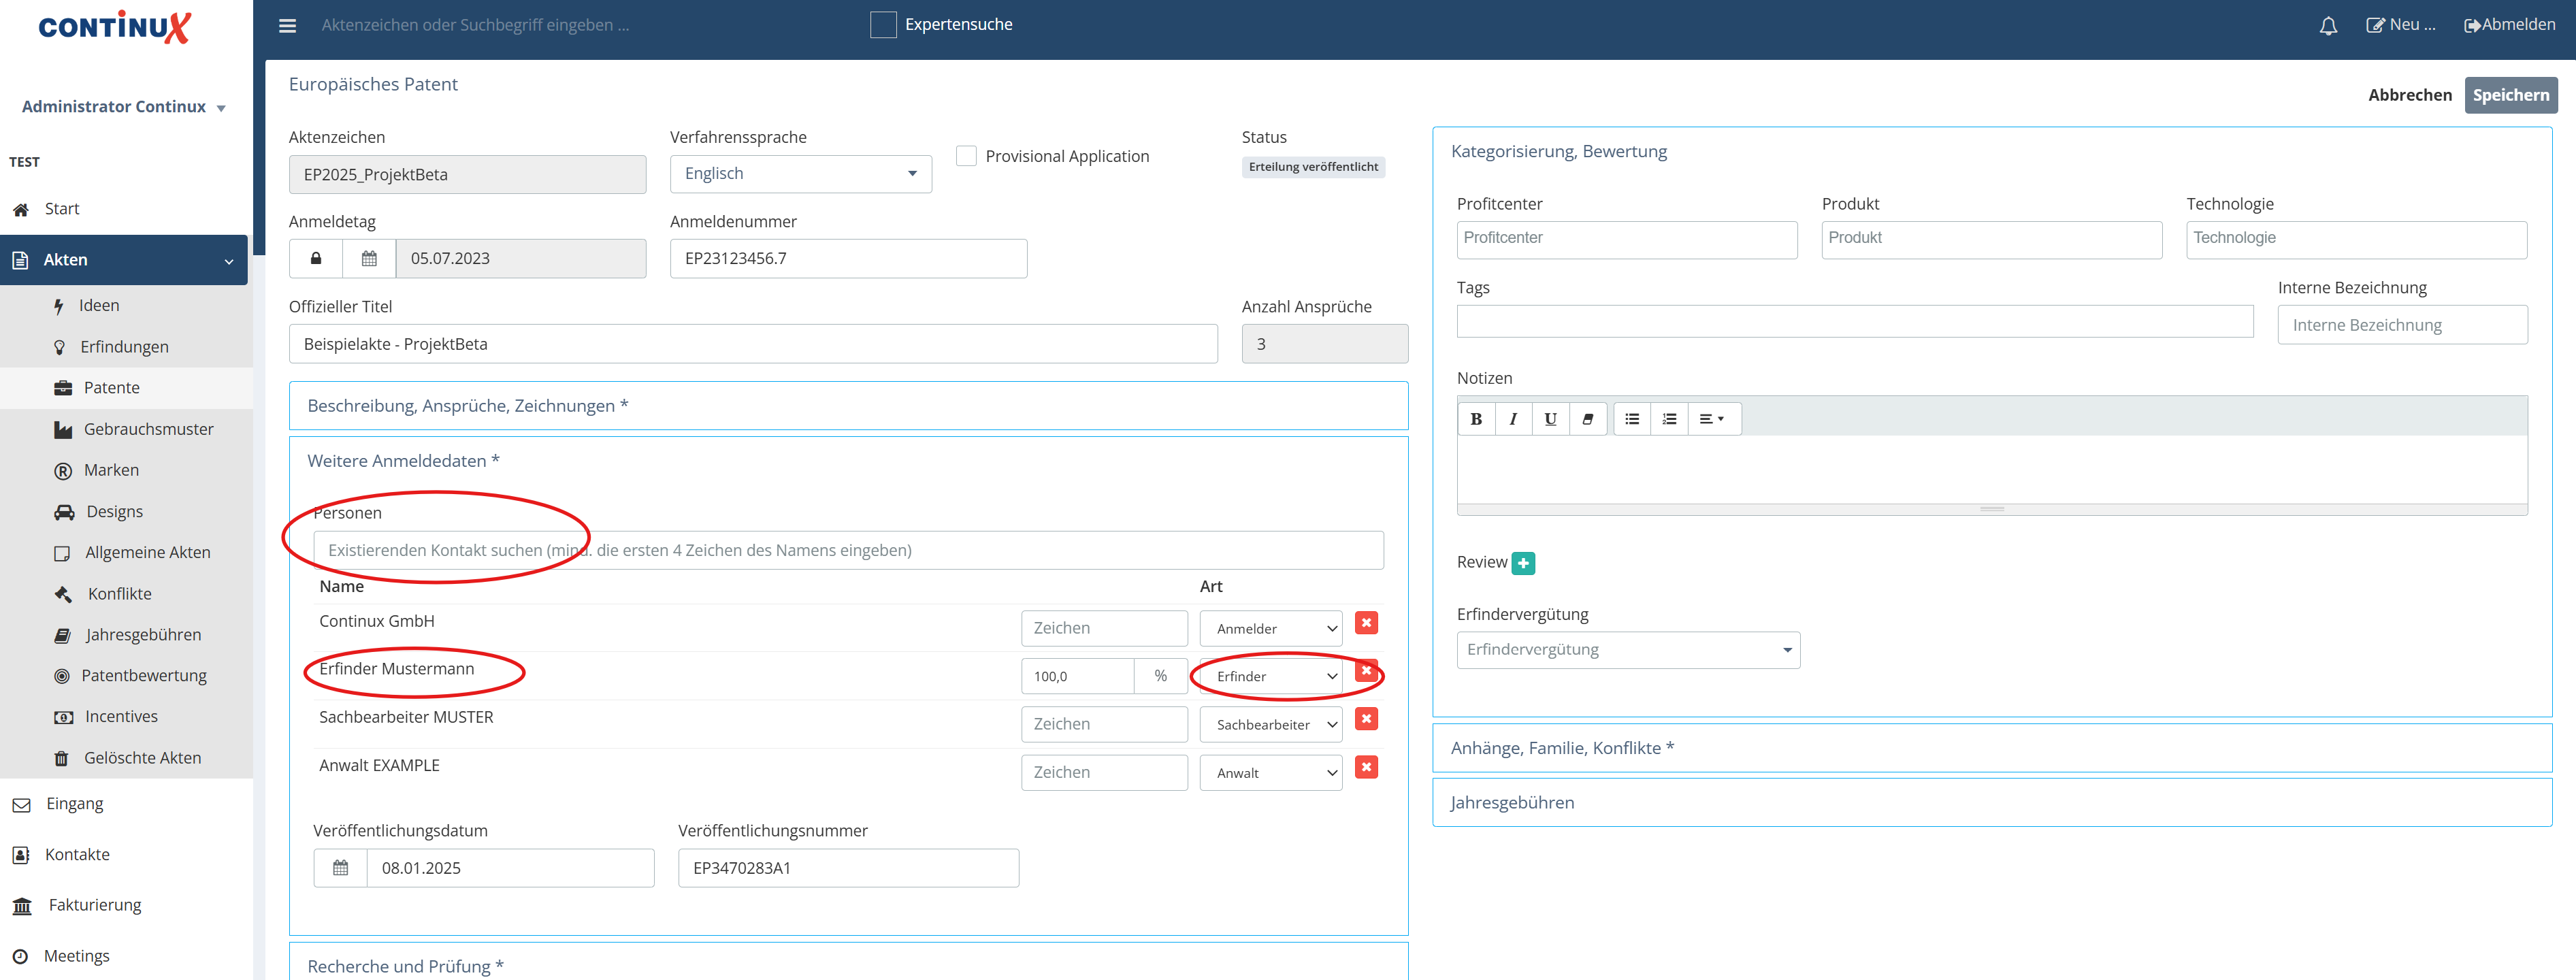Check the Provisional Application box
This screenshot has height=980, width=2576.
[965, 156]
